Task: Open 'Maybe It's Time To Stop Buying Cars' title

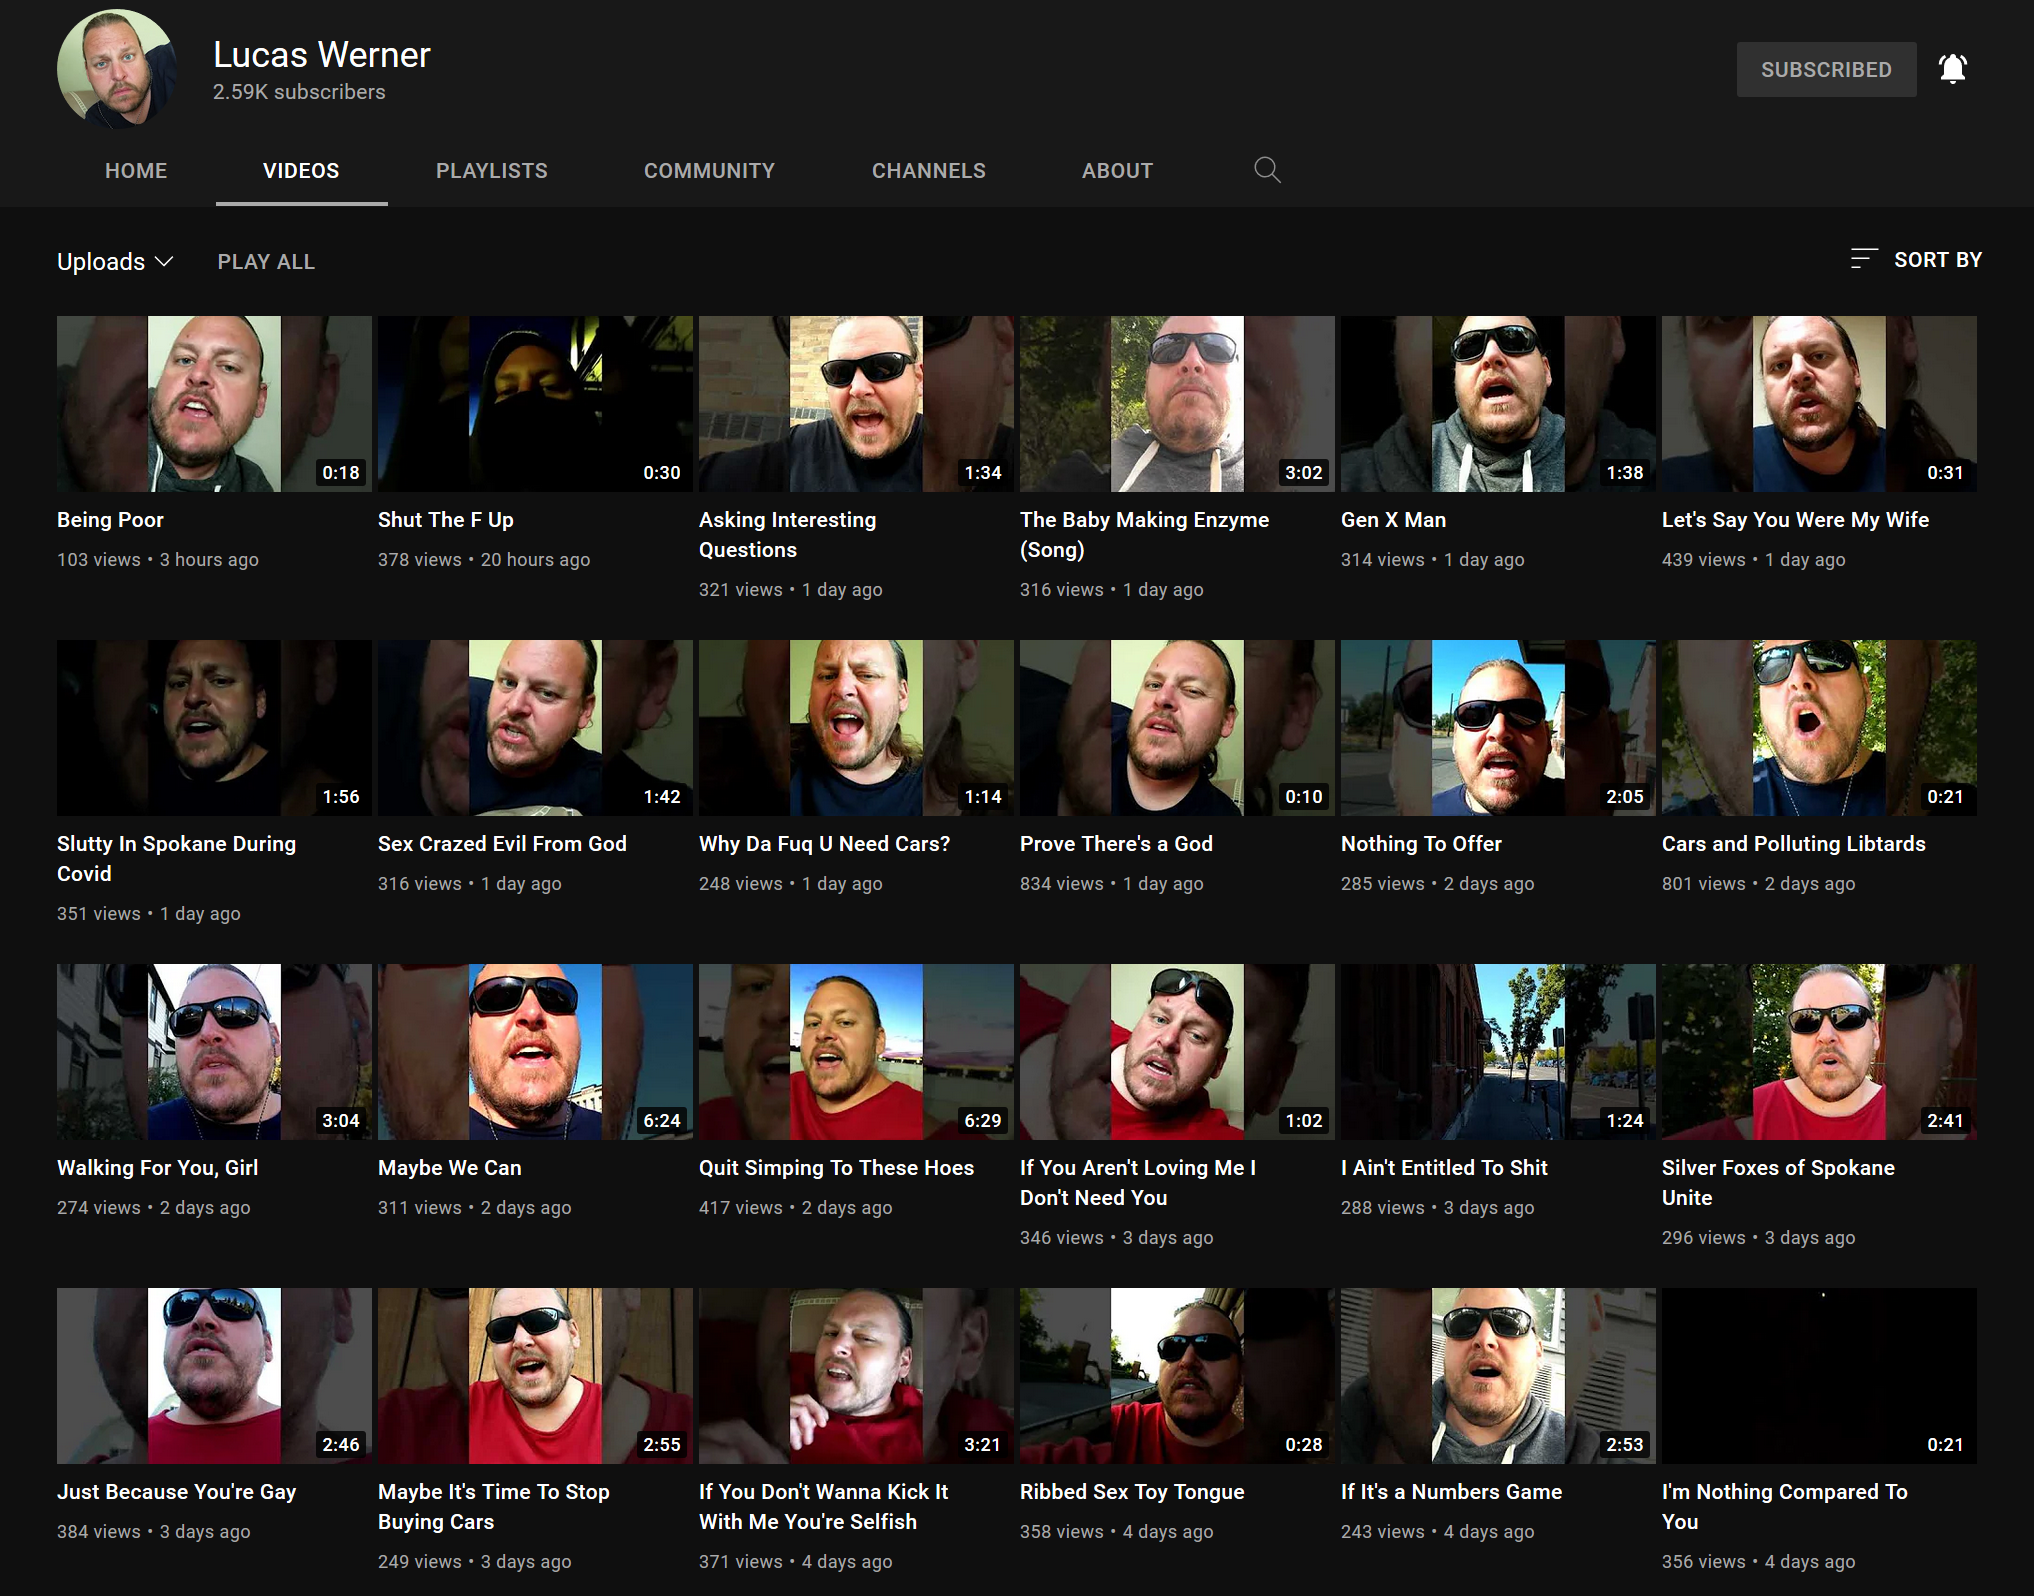Action: point(493,1507)
